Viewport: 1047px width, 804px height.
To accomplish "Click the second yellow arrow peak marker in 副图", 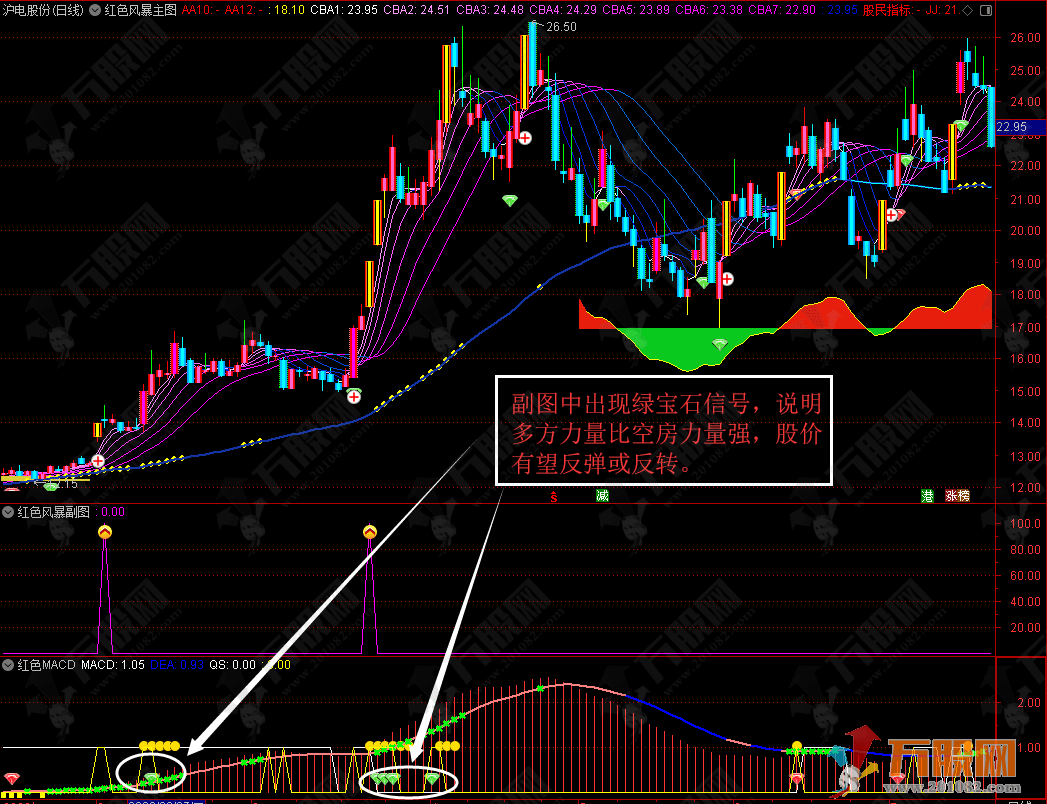I will coord(370,532).
